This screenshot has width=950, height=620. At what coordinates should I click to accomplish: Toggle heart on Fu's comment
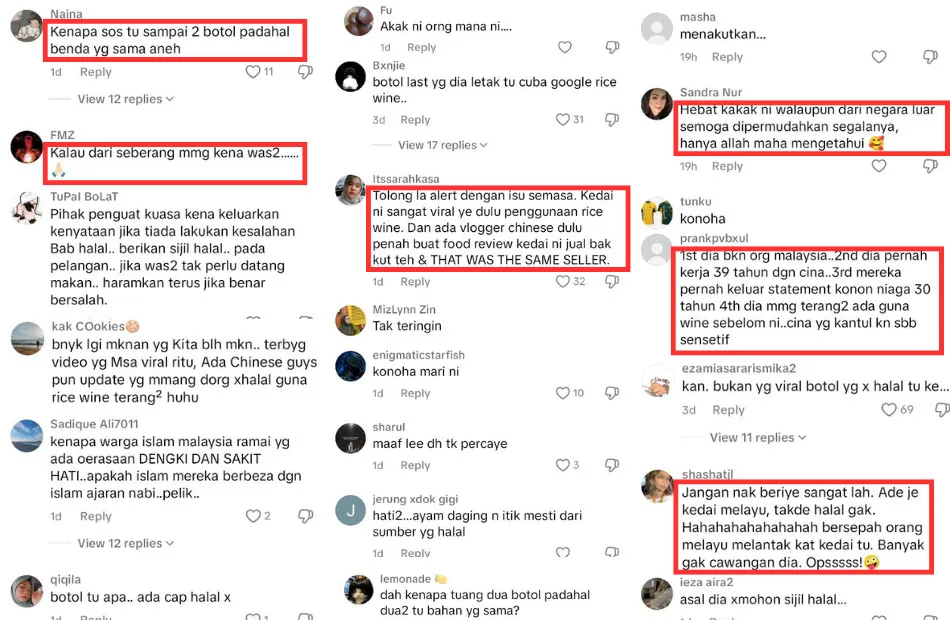565,47
